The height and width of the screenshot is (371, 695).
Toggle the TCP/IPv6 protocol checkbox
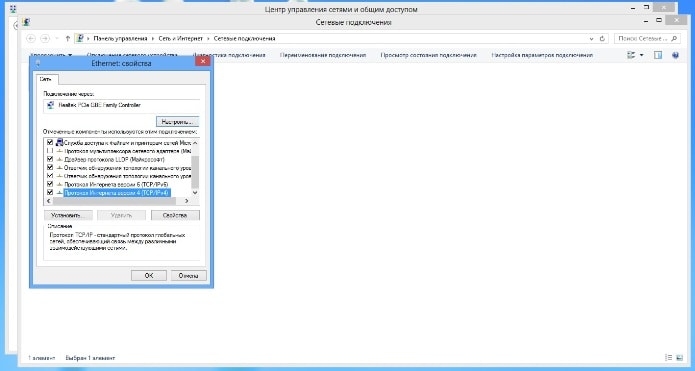click(50, 184)
